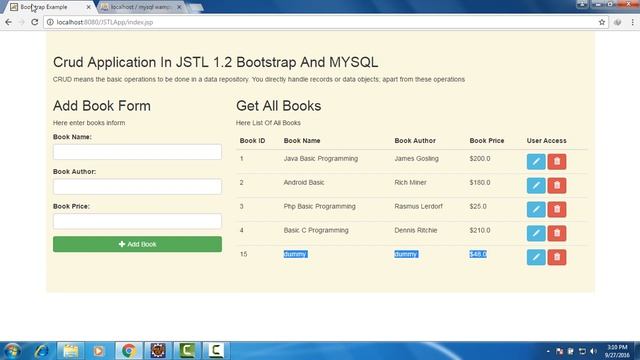Click the Get All Books heading
Viewport: 640px width, 360px height.
pyautogui.click(x=278, y=106)
